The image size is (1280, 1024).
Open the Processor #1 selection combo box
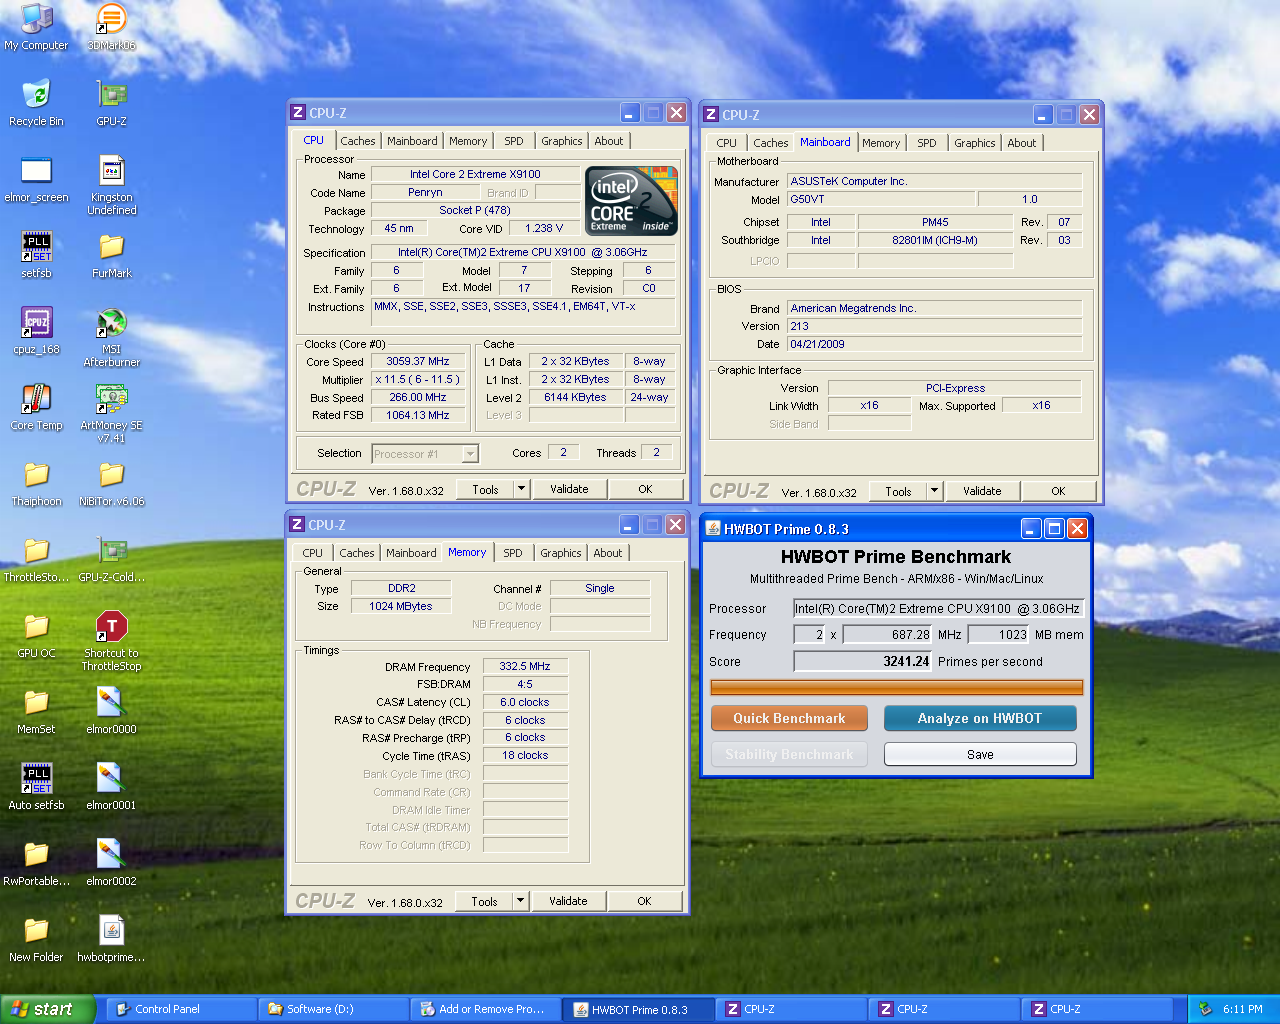pyautogui.click(x=425, y=454)
